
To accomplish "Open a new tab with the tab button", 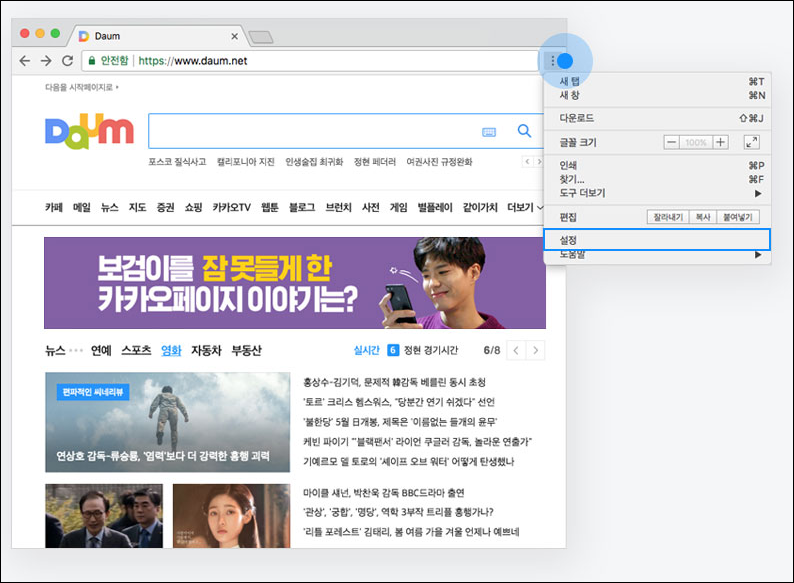I will pos(261,37).
